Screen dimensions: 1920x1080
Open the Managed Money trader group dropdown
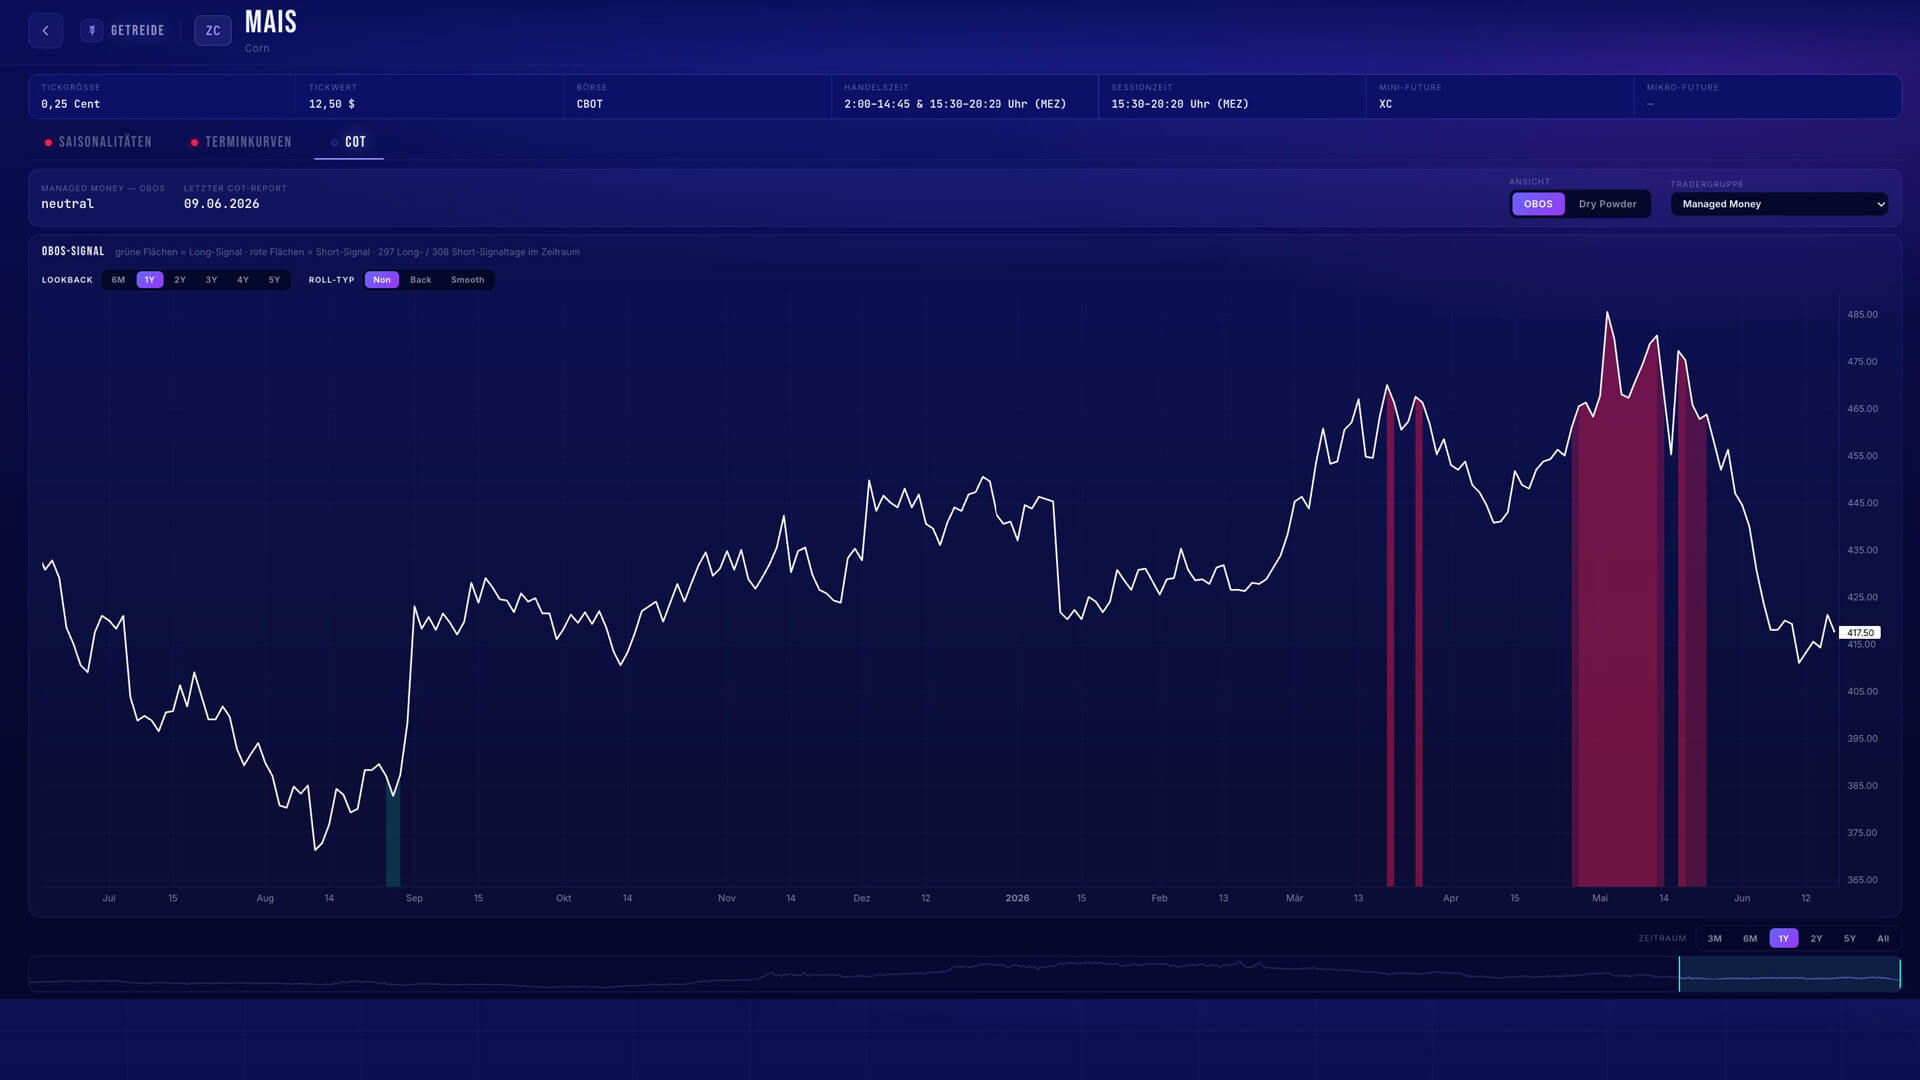click(1779, 204)
